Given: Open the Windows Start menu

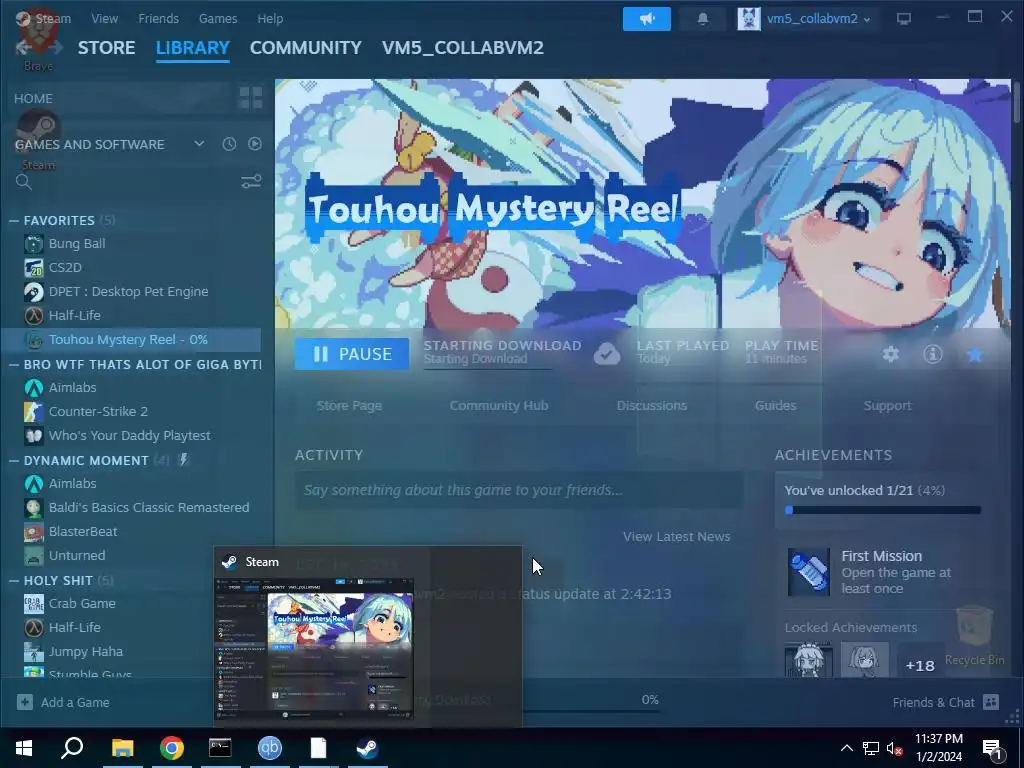Looking at the screenshot, I should pyautogui.click(x=24, y=748).
